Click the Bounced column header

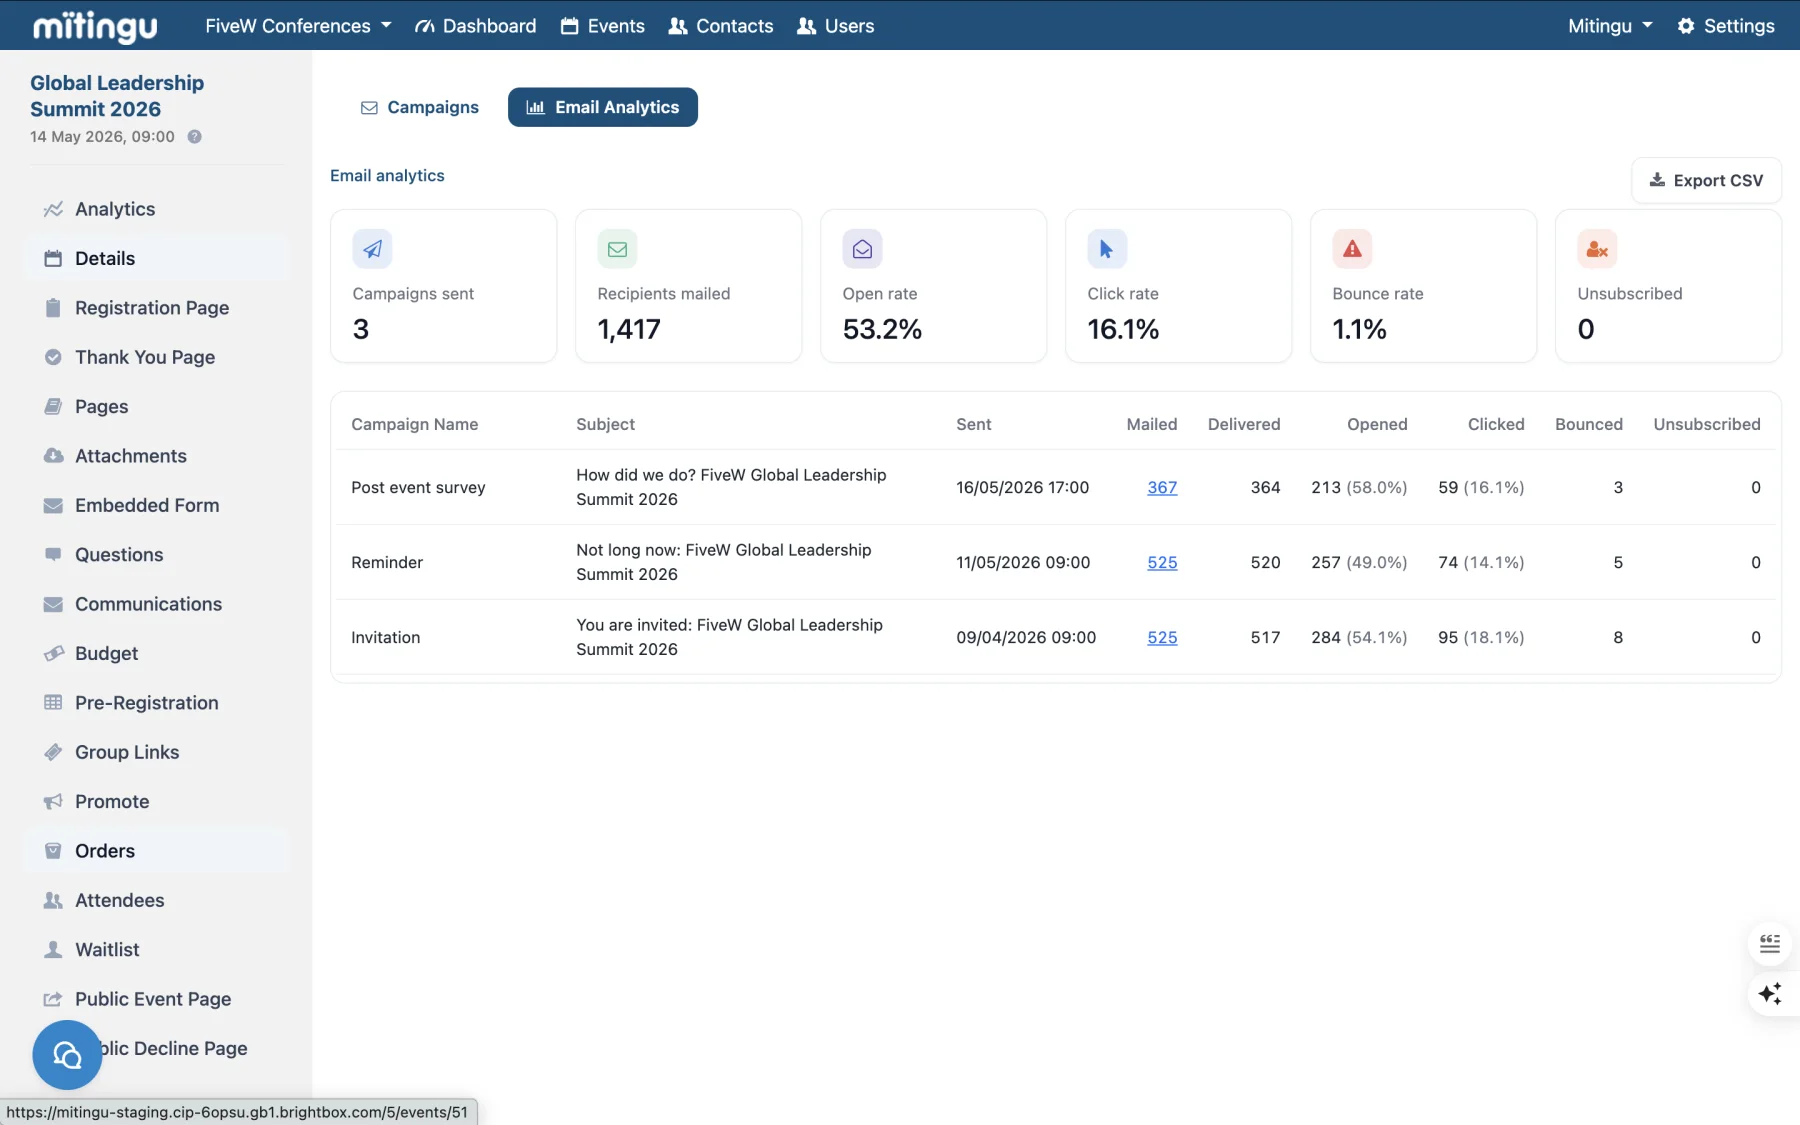coord(1589,424)
